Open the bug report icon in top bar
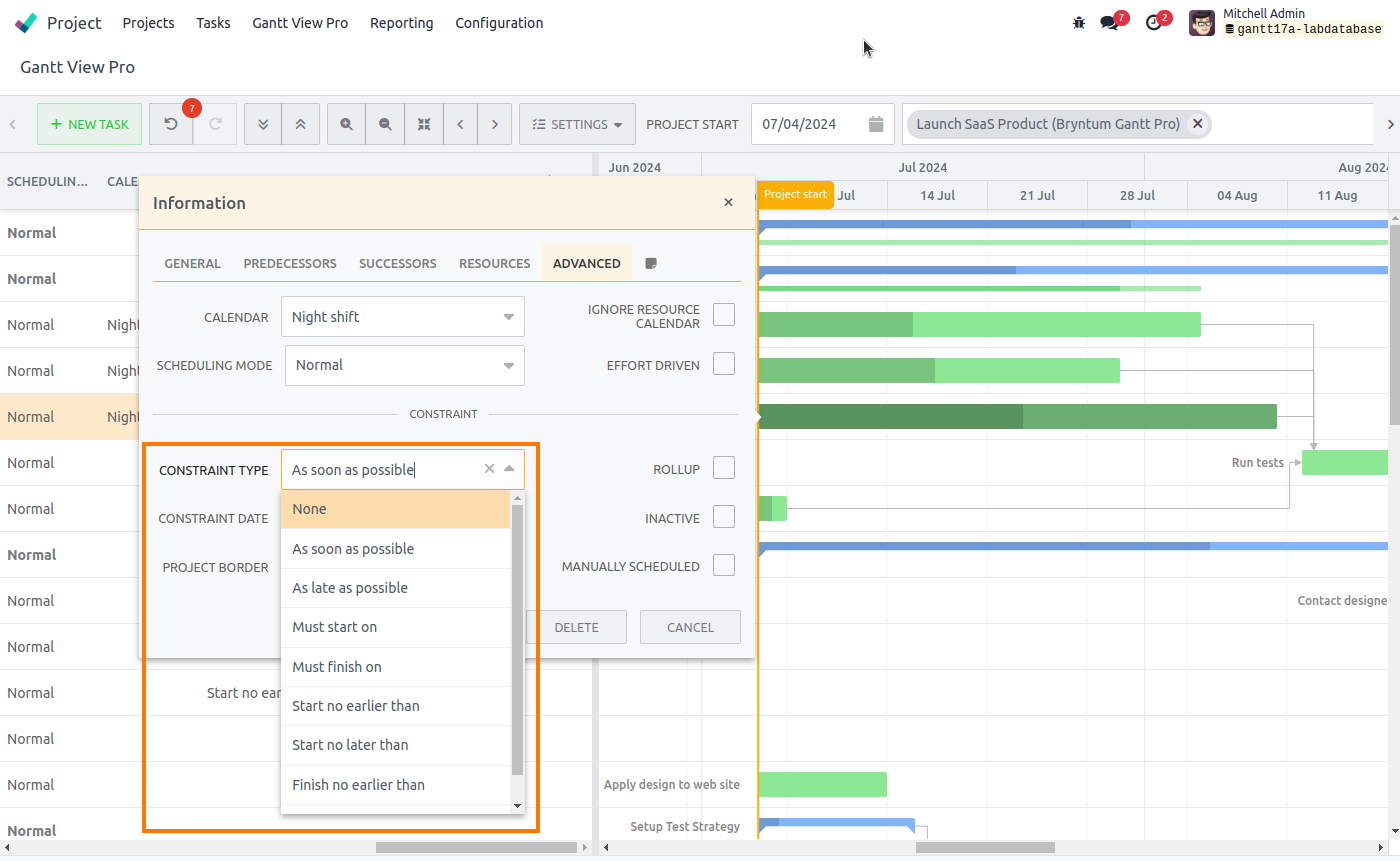The width and height of the screenshot is (1400, 861). pyautogui.click(x=1078, y=21)
